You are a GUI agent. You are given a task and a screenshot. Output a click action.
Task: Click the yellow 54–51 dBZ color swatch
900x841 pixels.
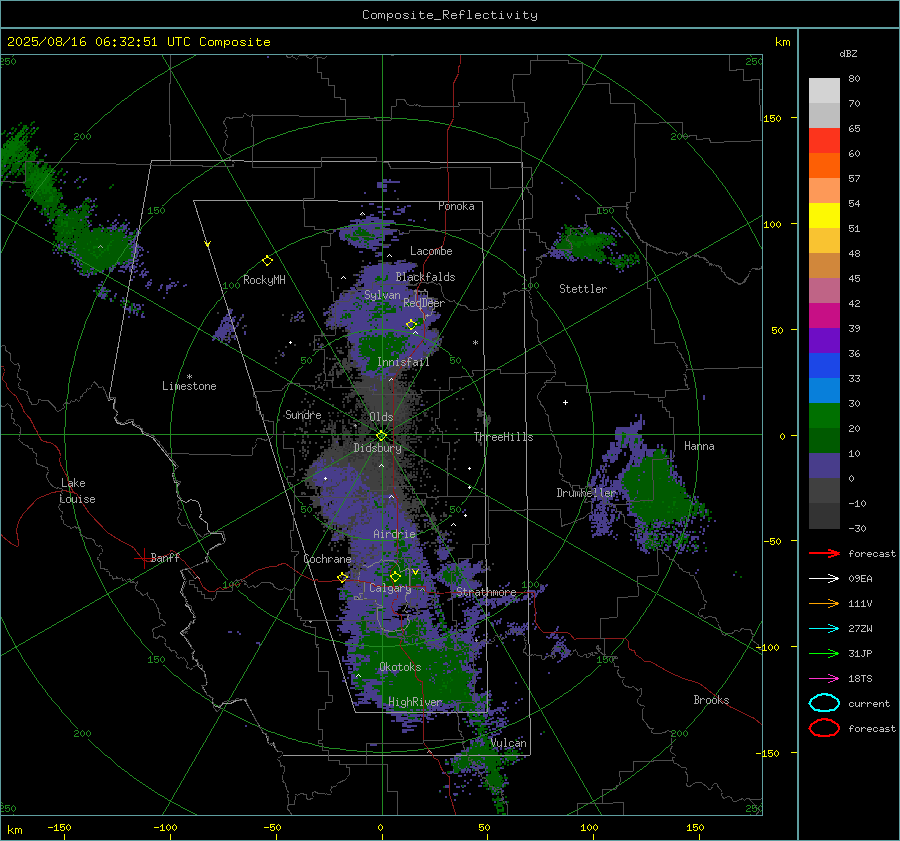click(824, 216)
